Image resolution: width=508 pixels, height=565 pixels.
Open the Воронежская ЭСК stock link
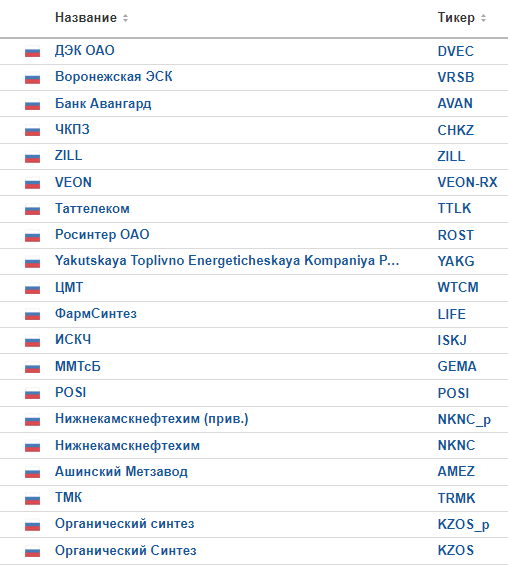click(x=113, y=77)
